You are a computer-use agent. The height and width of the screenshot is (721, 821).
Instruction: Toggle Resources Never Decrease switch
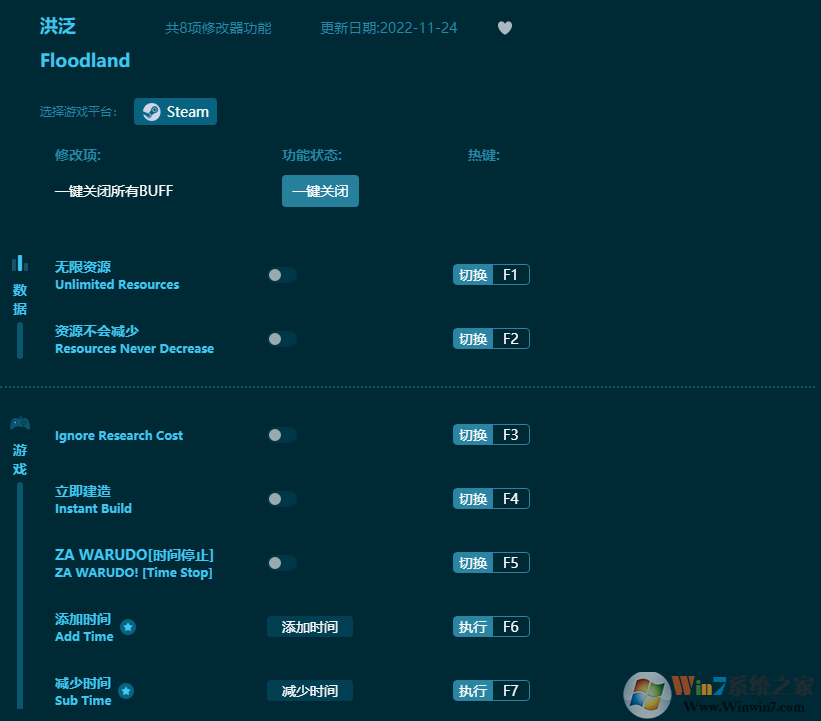point(282,339)
